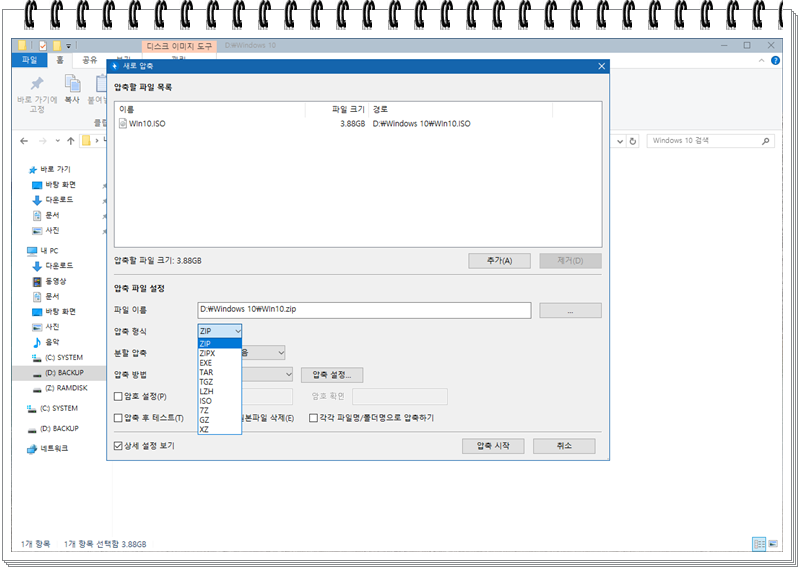Collapse the 압축 형식 ZIP combo box
This screenshot has width=800, height=569.
(x=219, y=331)
